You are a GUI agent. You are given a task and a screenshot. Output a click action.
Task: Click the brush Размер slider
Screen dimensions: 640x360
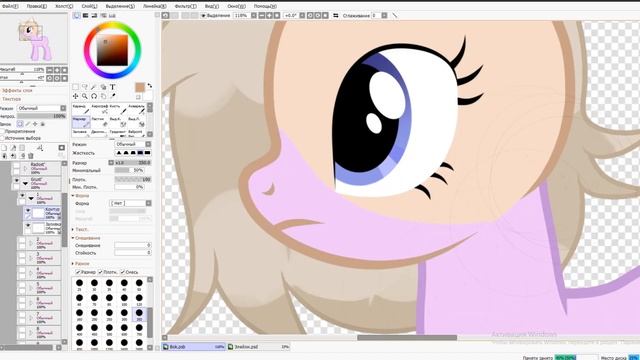[133, 162]
